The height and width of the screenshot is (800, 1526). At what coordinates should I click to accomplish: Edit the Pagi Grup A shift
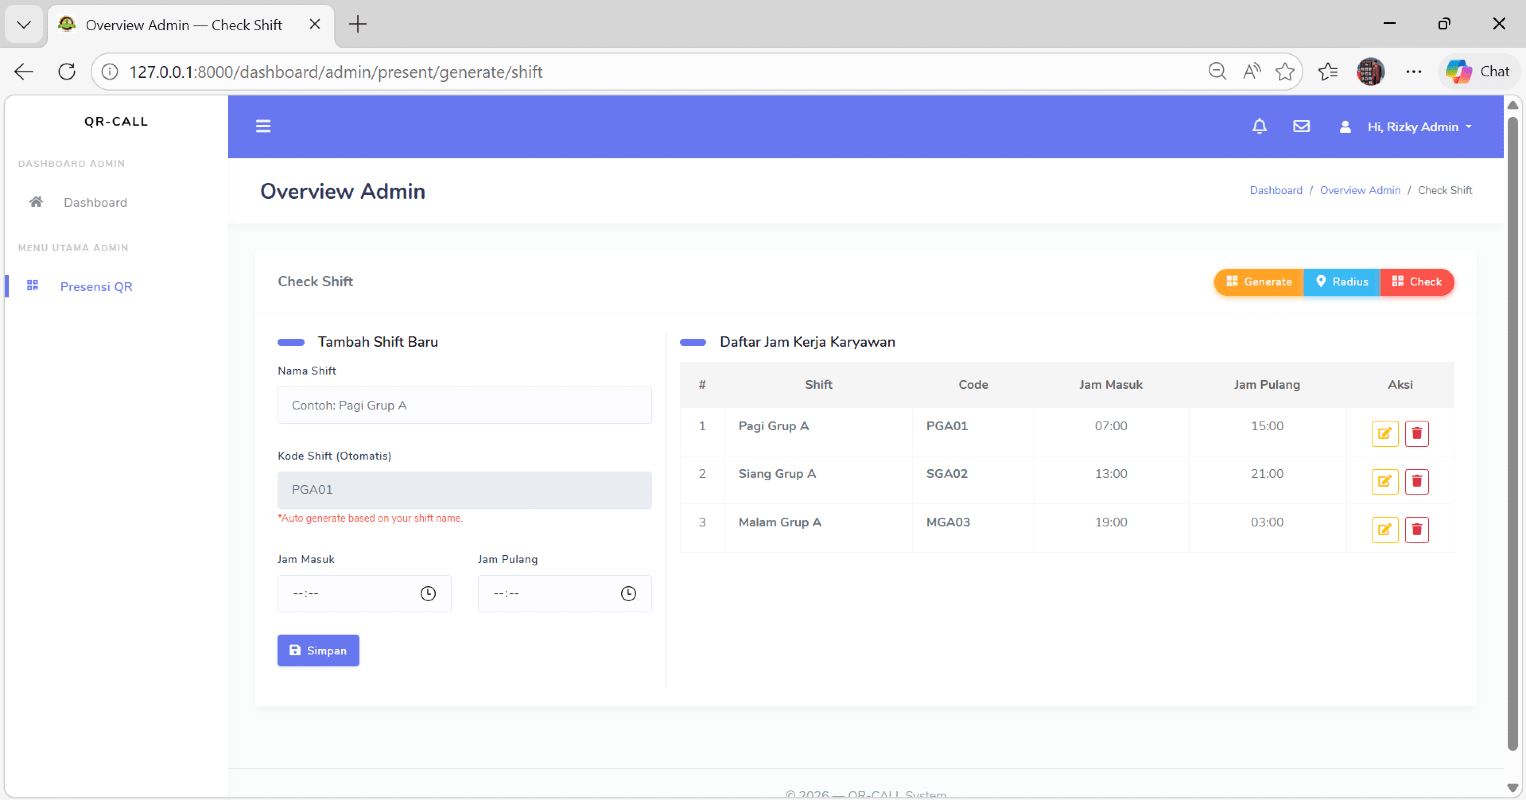point(1385,434)
